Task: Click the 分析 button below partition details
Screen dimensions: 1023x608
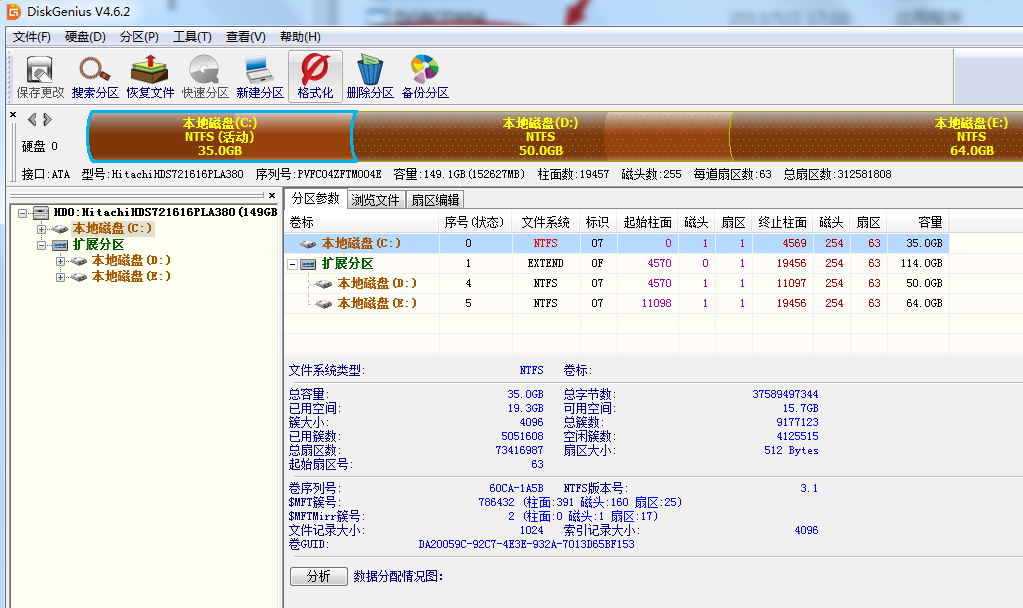Action: coord(318,577)
